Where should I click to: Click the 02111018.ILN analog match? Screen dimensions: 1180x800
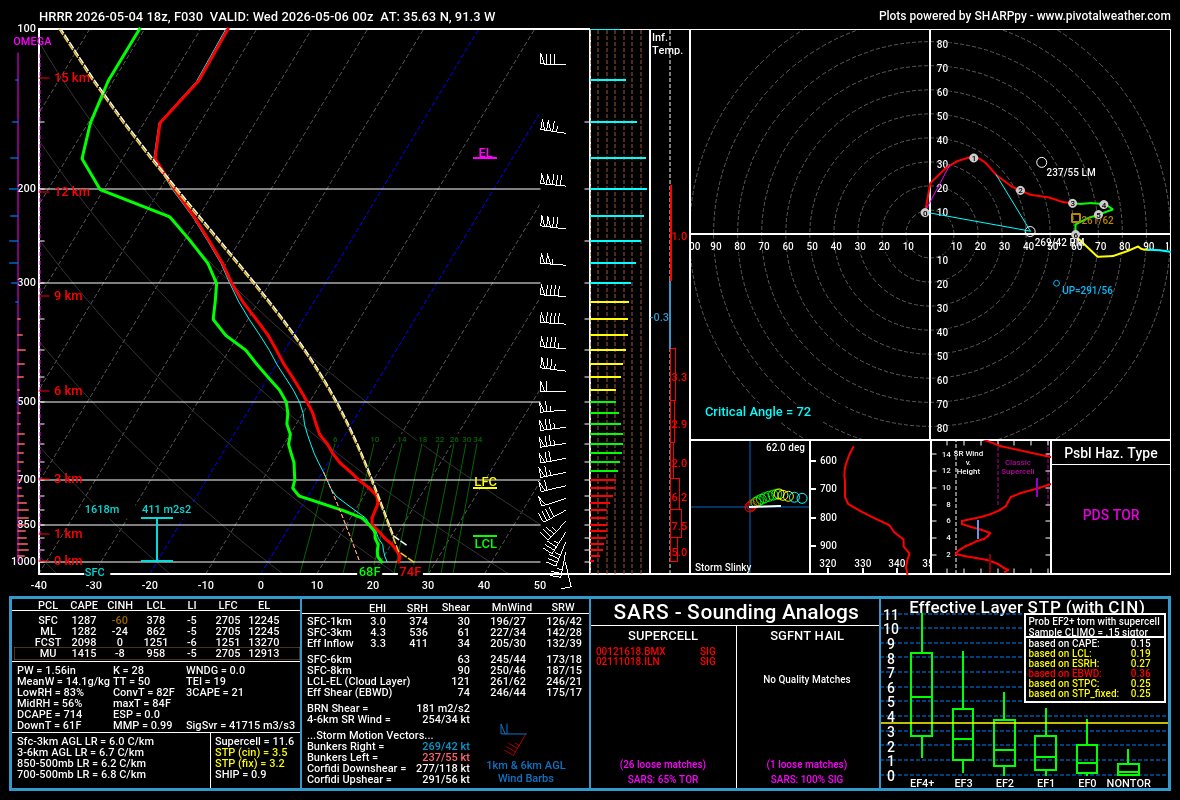630,662
